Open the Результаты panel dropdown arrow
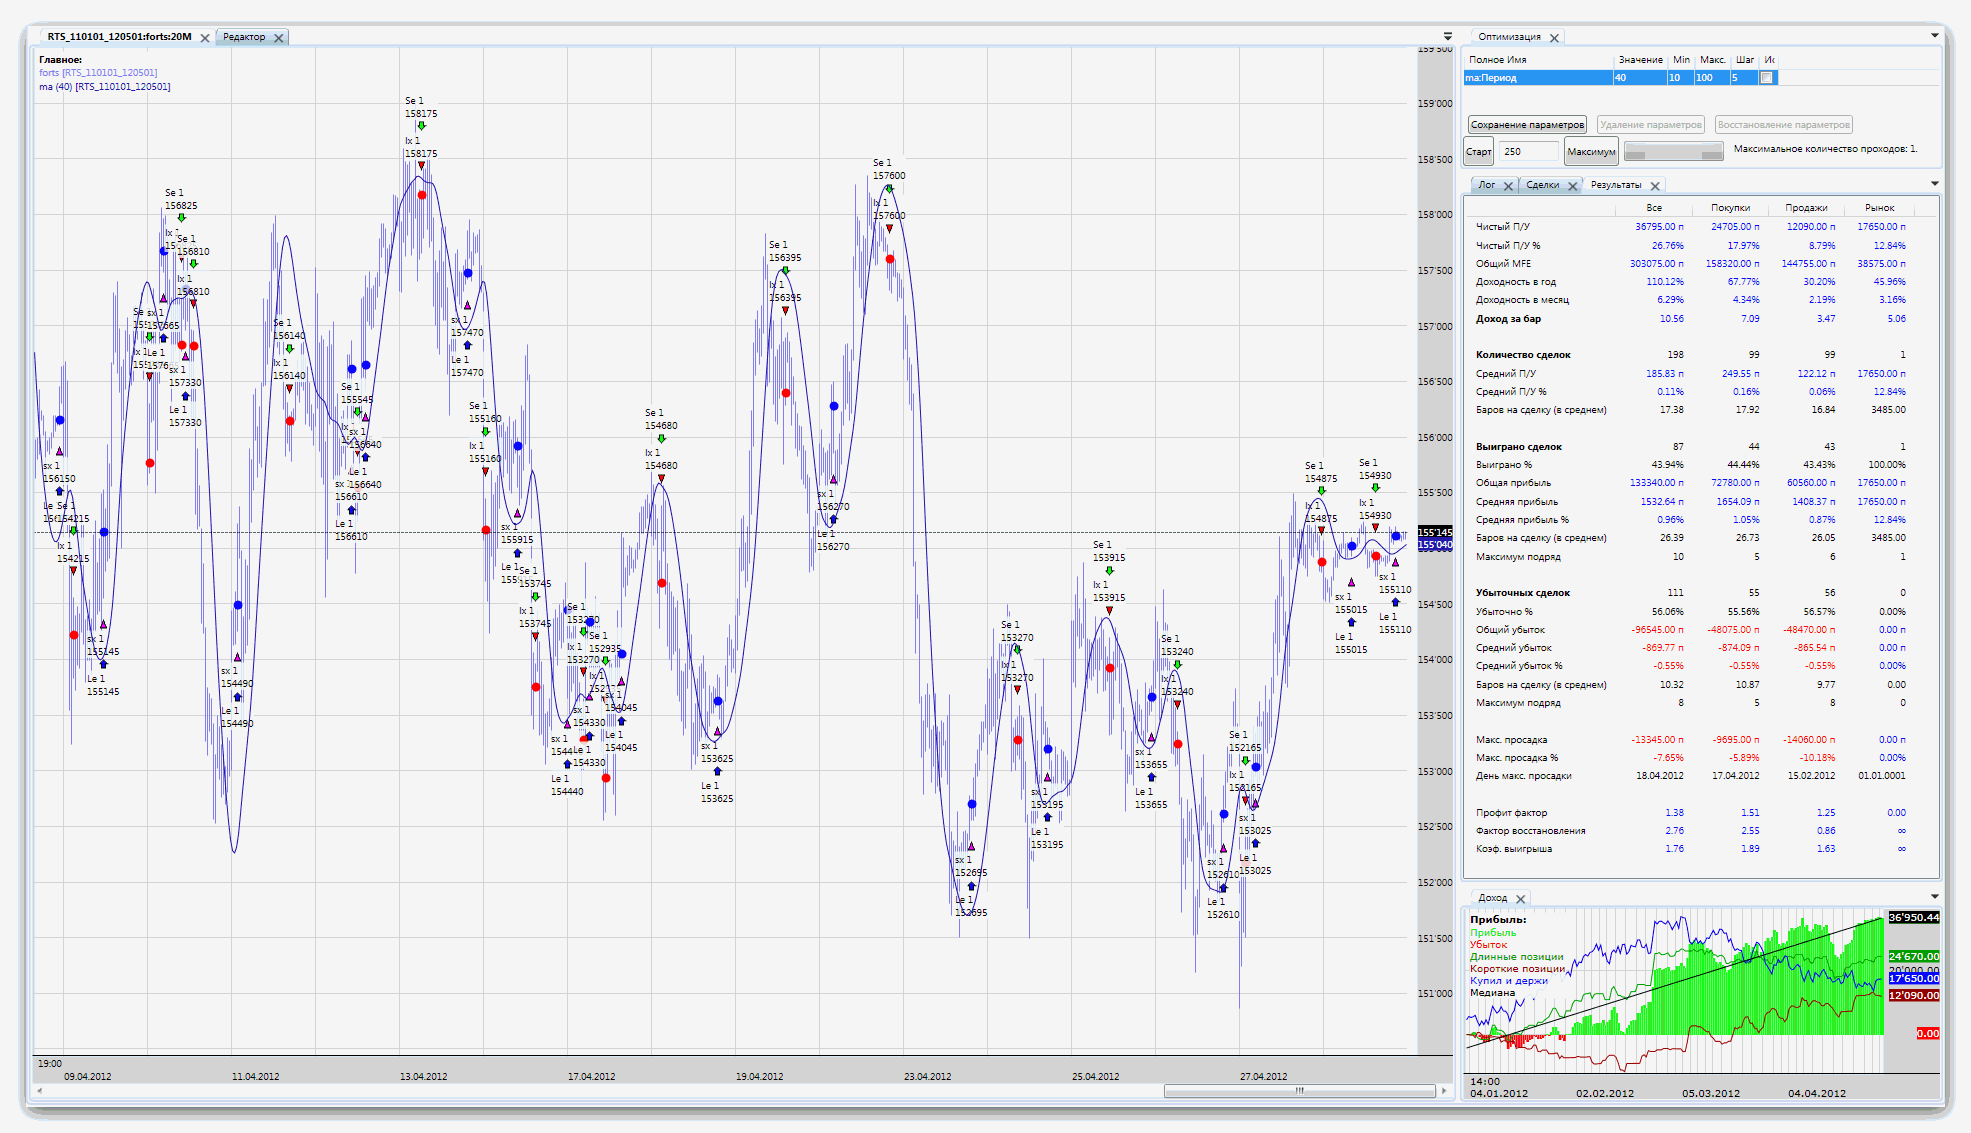This screenshot has width=1971, height=1133. [x=1934, y=184]
